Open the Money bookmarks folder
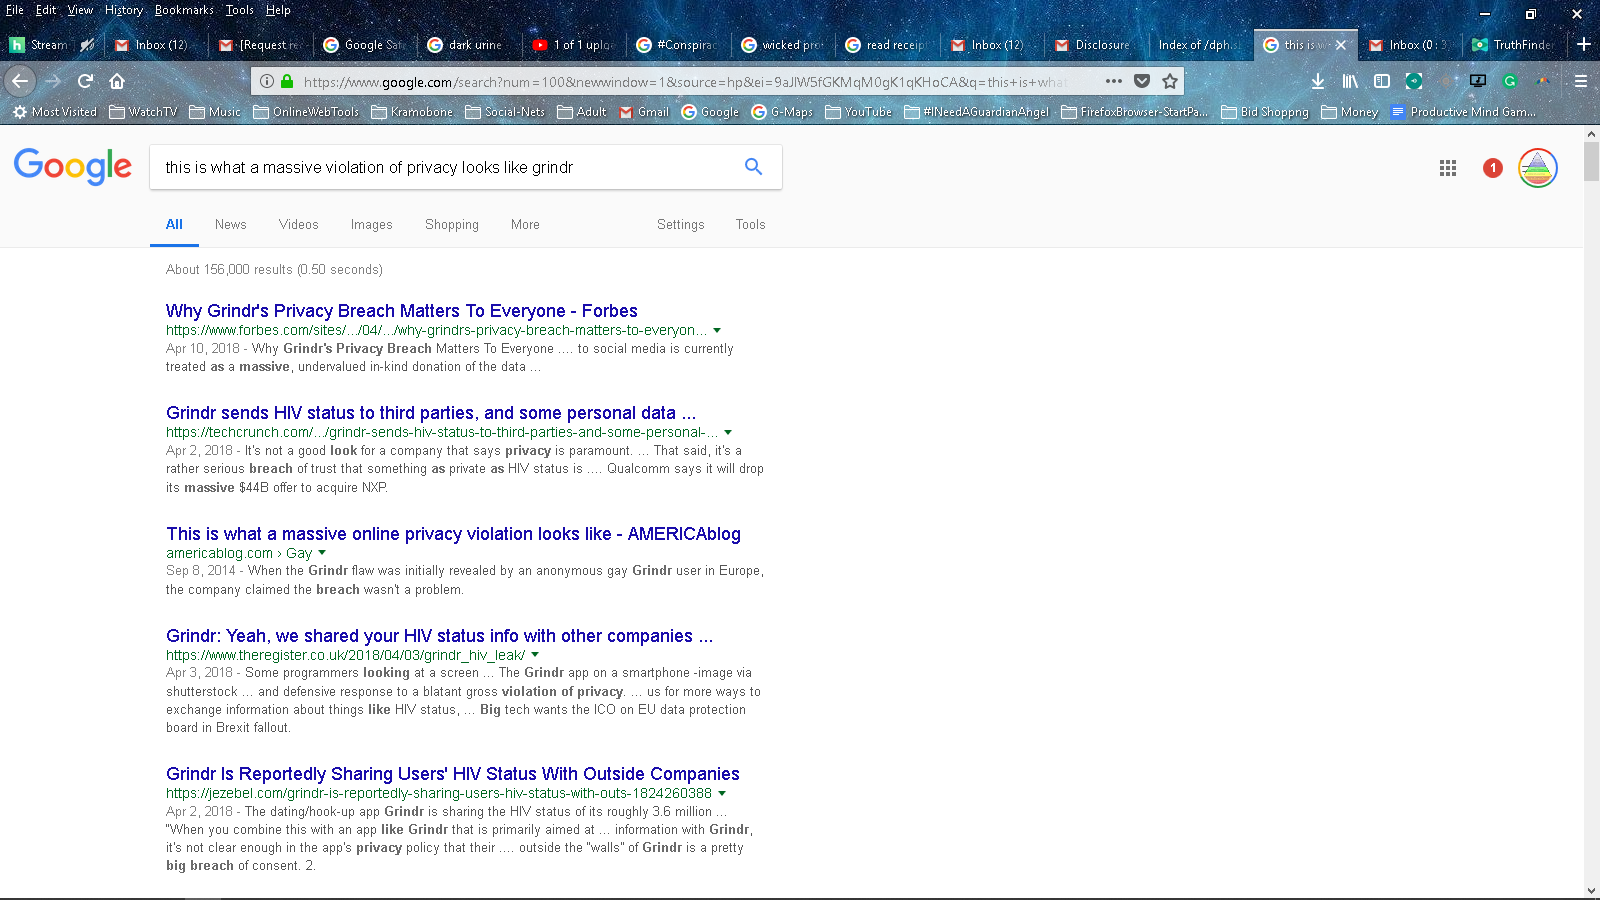The height and width of the screenshot is (900, 1600). pos(1350,112)
